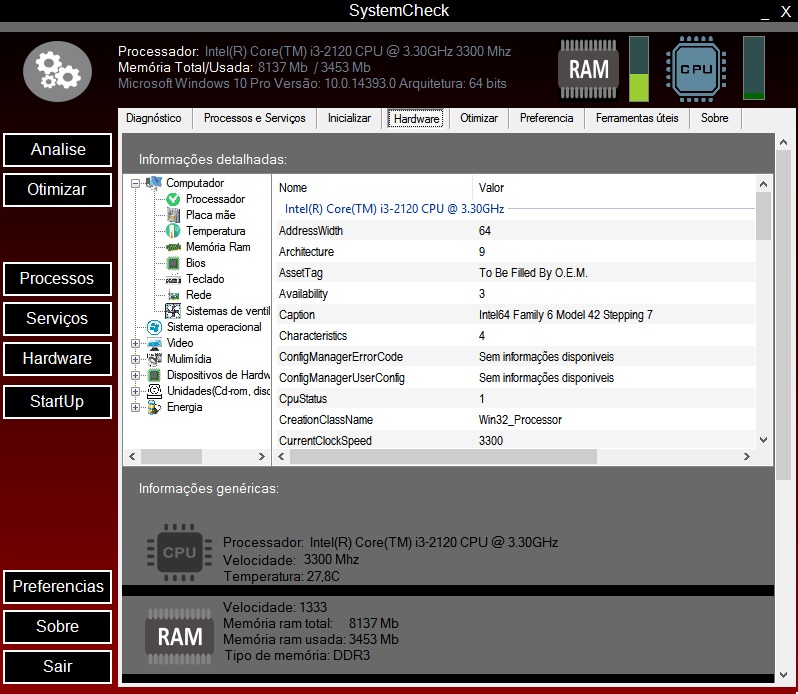Click the Analise sidebar button

58,150
